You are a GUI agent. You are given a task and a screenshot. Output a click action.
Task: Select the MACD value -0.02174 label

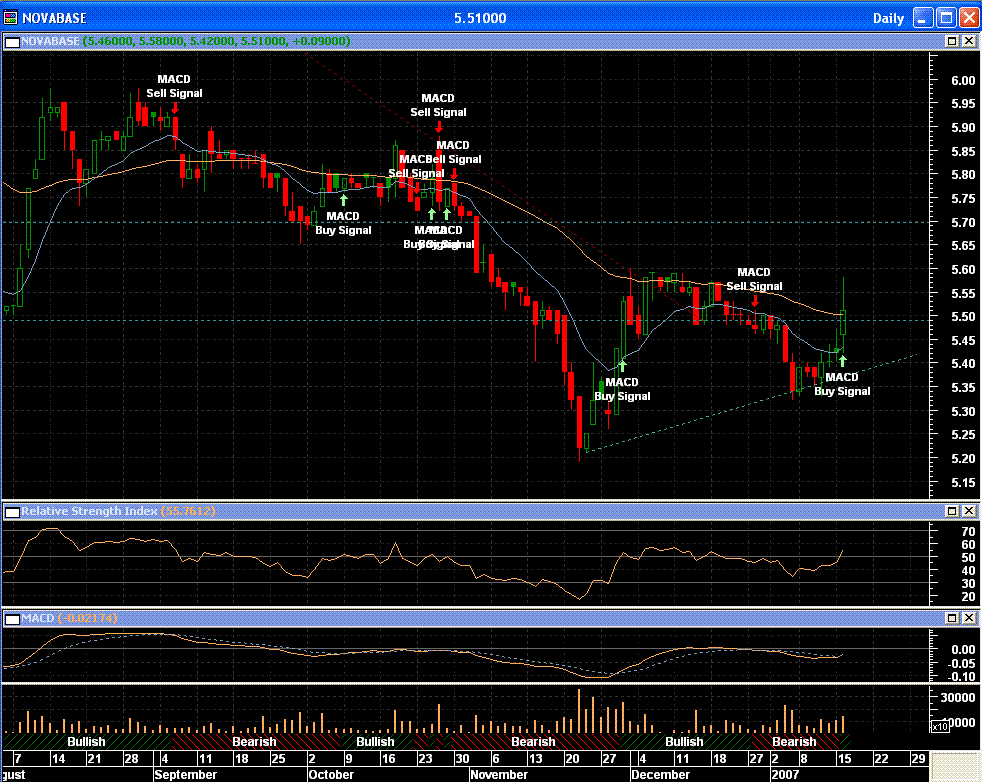[x=88, y=618]
